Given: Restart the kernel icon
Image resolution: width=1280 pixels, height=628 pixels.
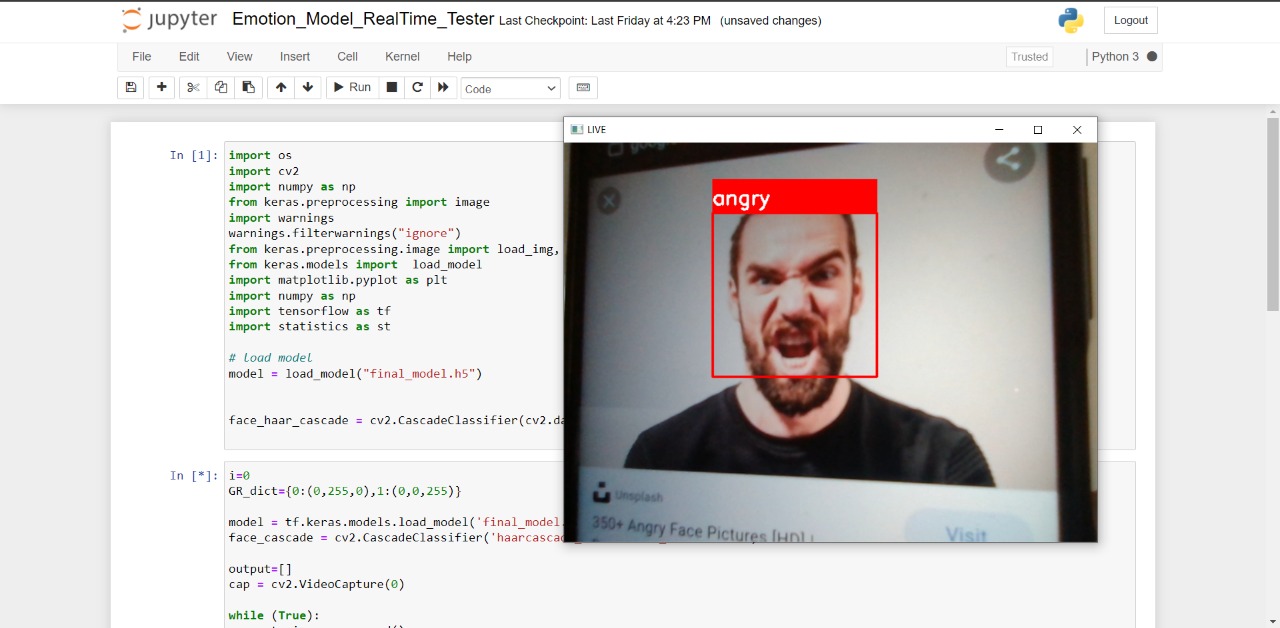Looking at the screenshot, I should [418, 88].
